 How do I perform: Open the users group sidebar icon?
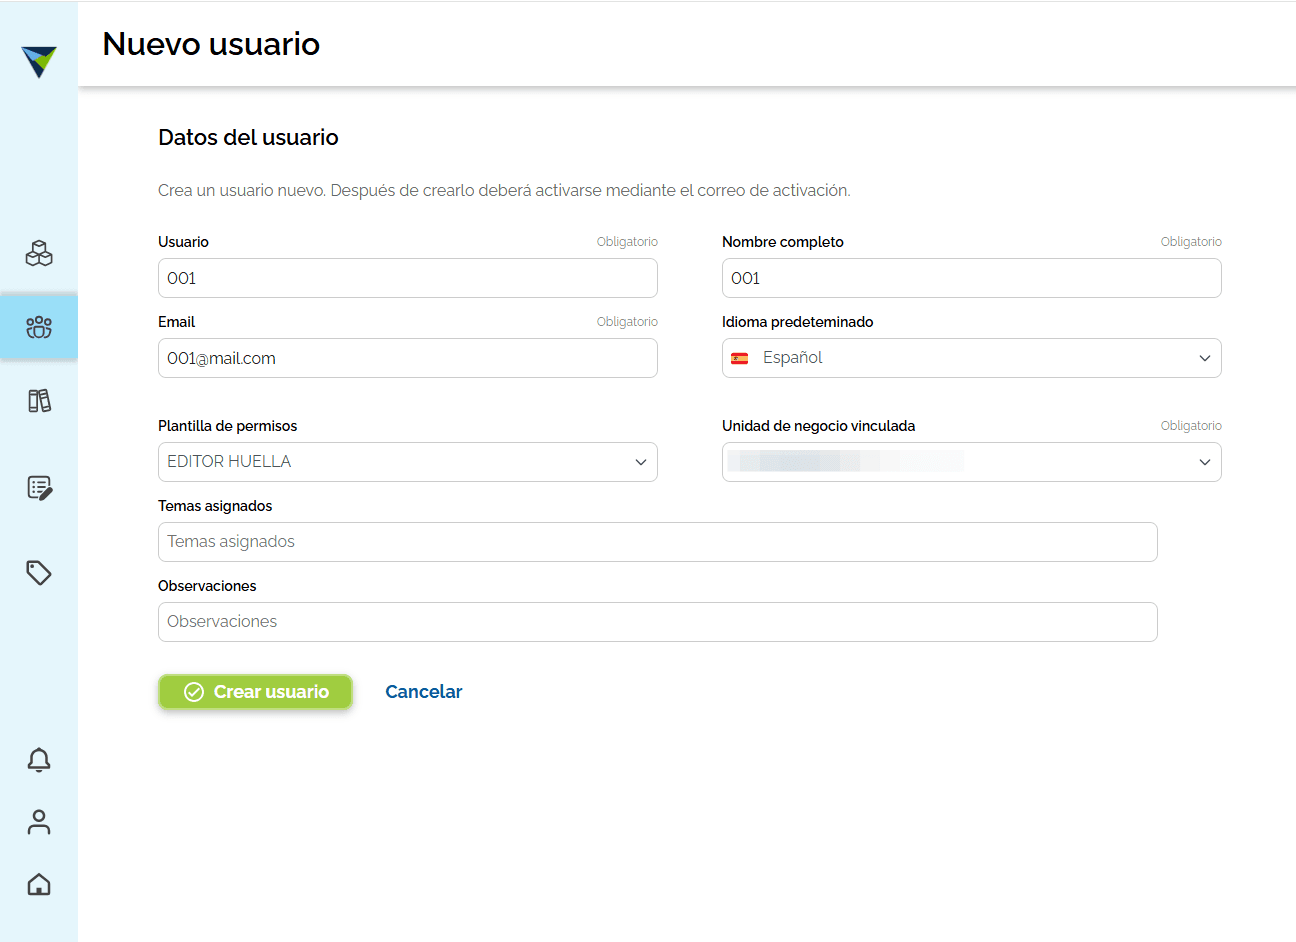click(x=39, y=327)
